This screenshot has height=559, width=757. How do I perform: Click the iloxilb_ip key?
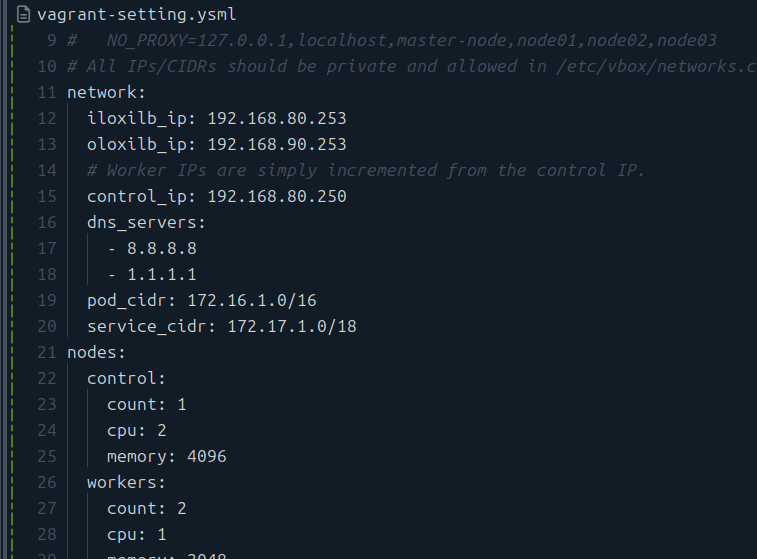[141, 118]
